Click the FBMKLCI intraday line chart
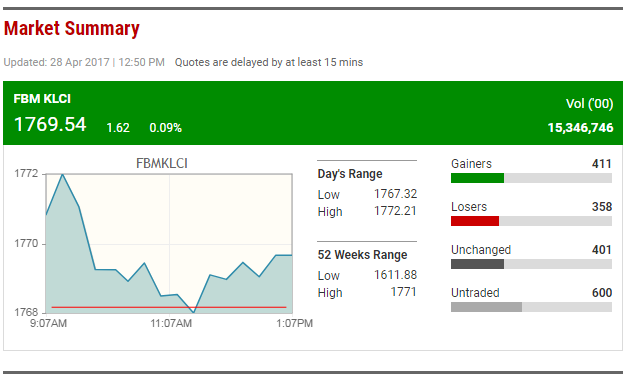 169,244
